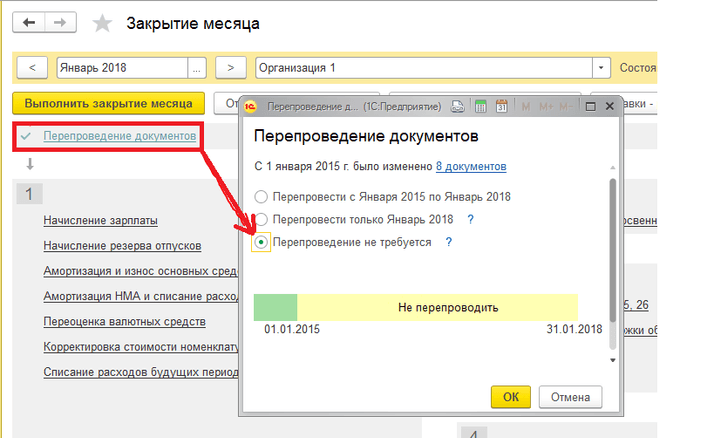Open the calculator icon in dialog title bar
This screenshot has width=714, height=438.
pyautogui.click(x=480, y=105)
